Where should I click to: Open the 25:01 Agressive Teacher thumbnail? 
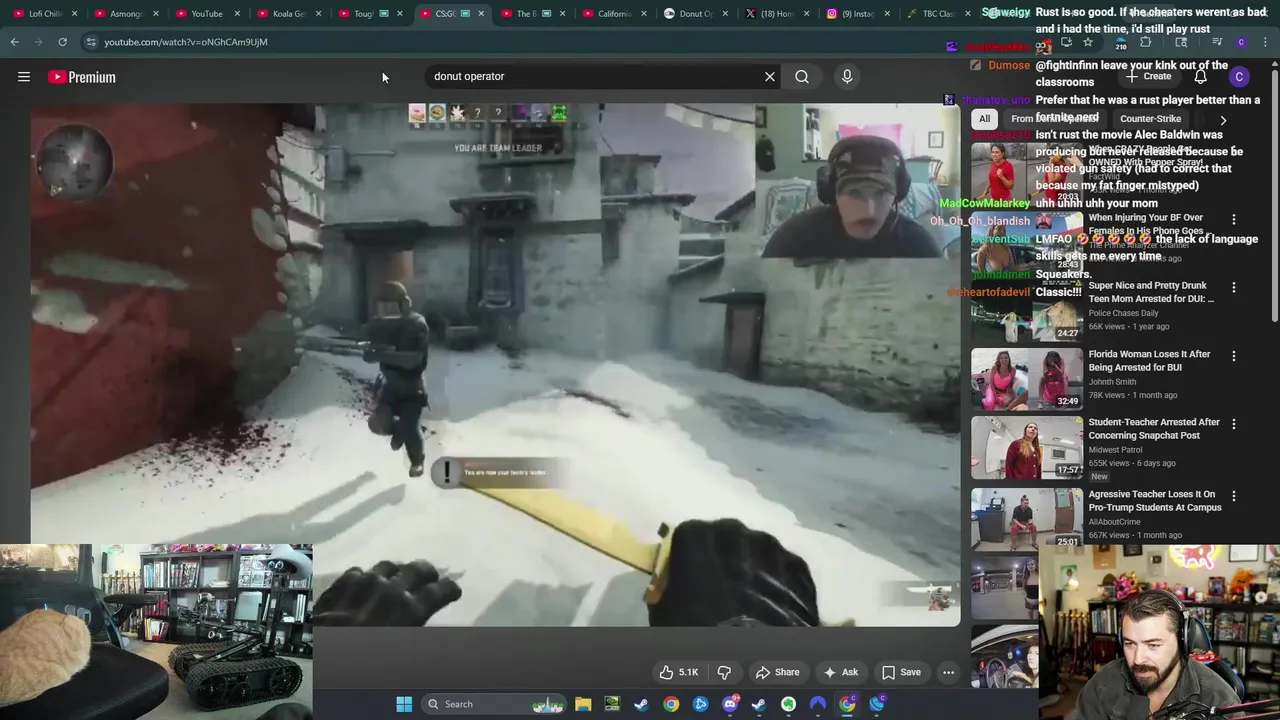(1026, 518)
